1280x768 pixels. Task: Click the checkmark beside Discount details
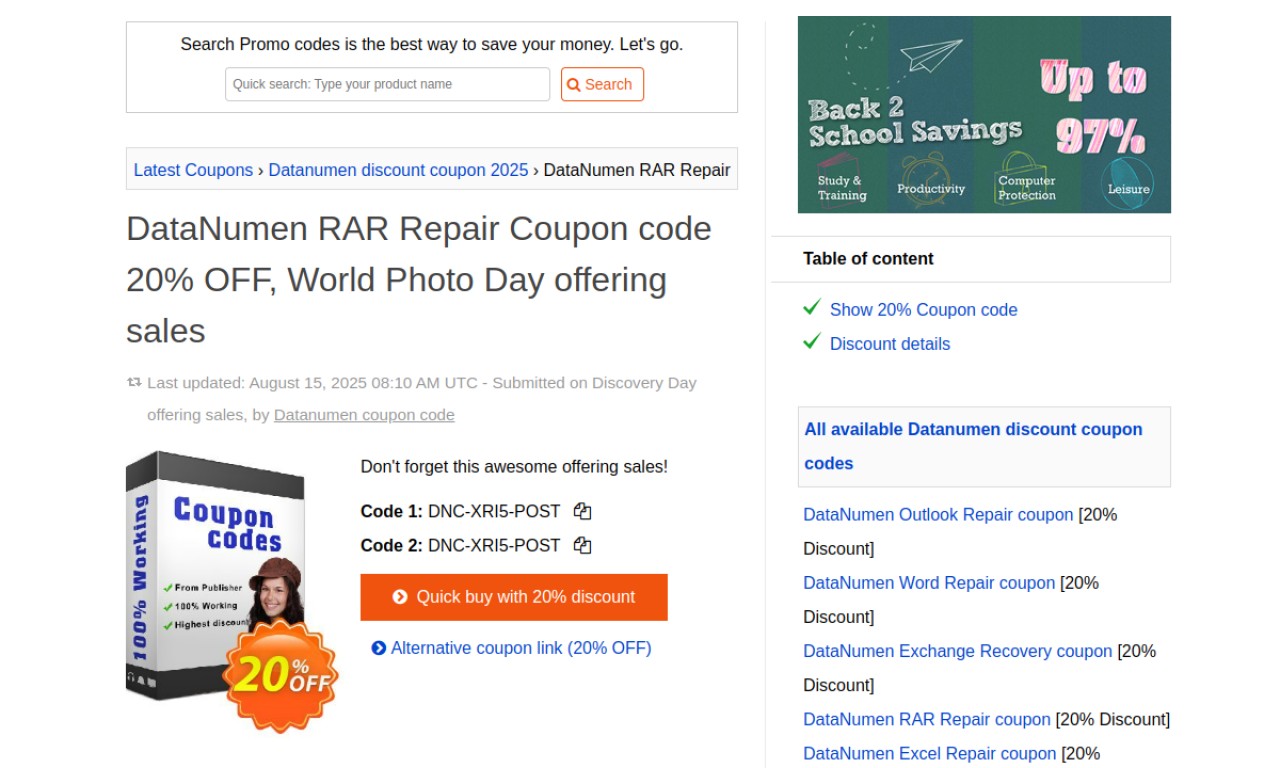click(x=812, y=342)
